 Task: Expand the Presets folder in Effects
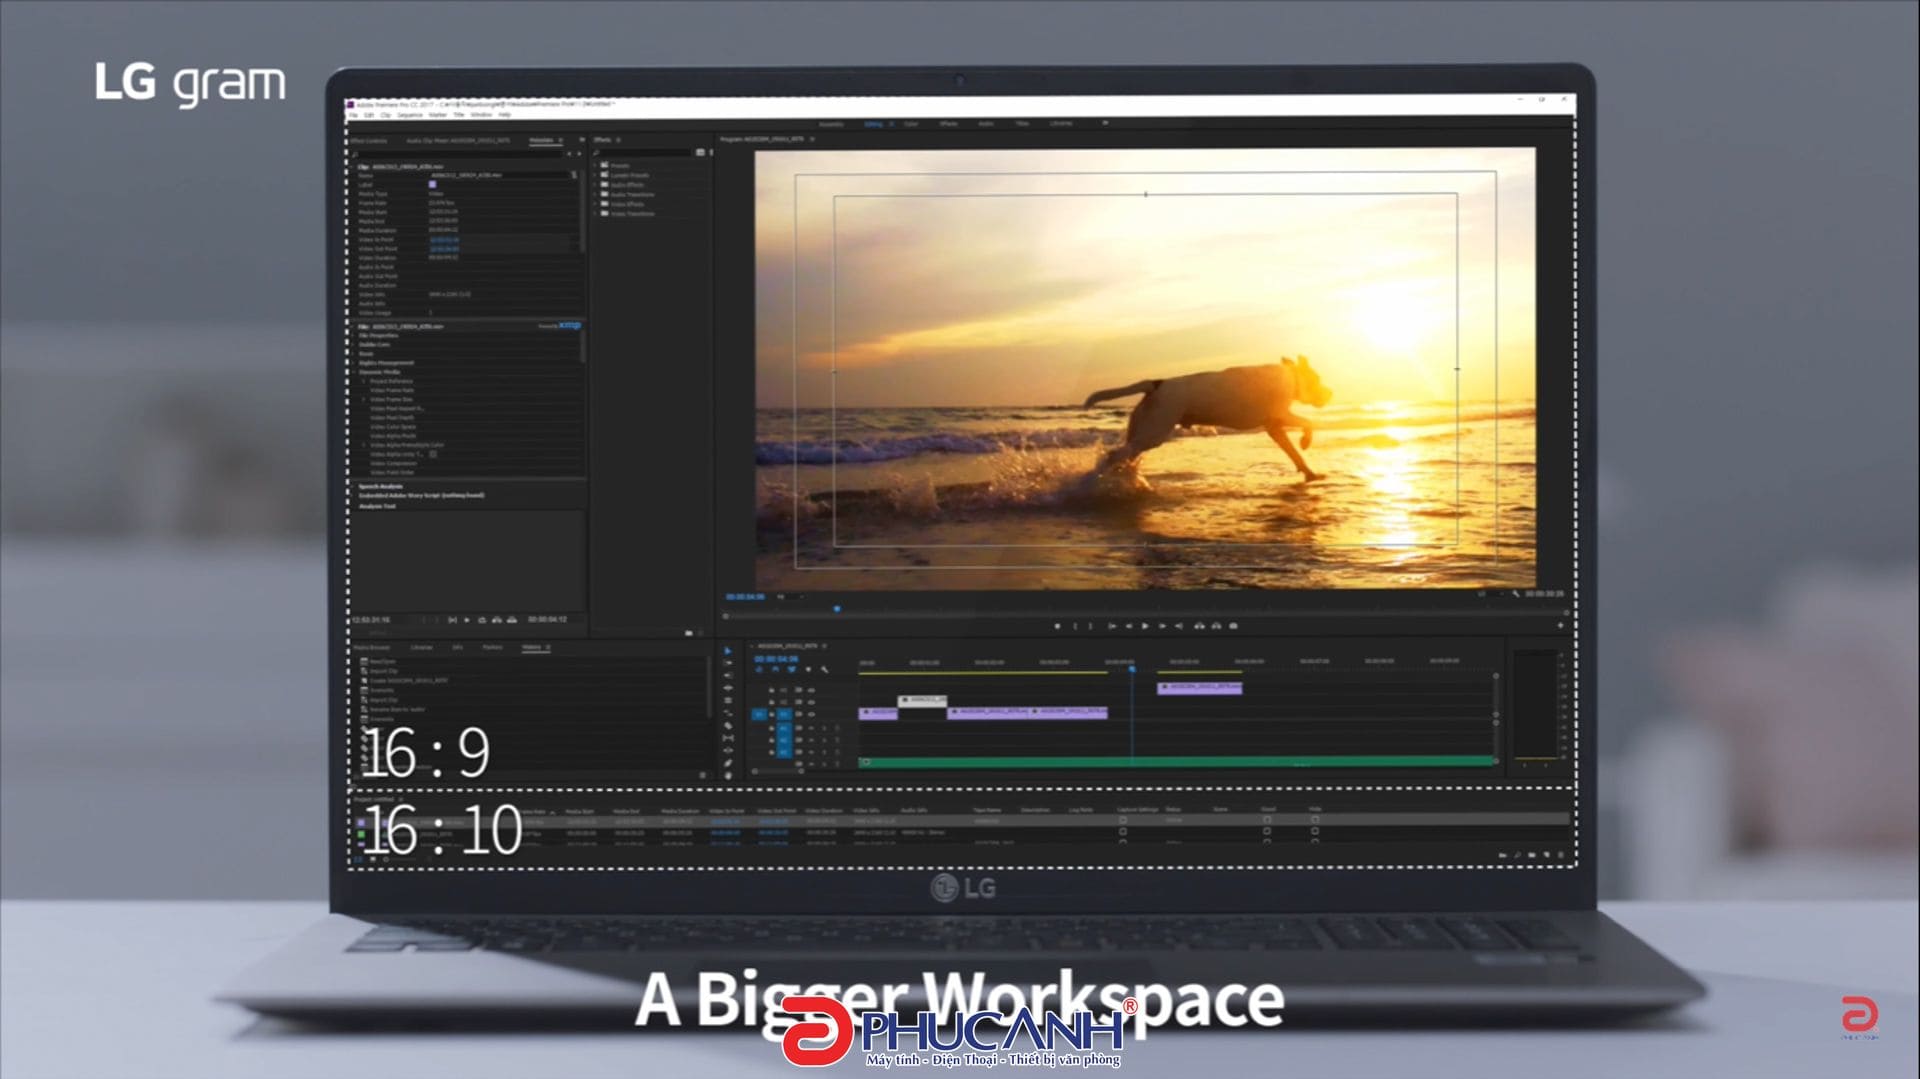click(x=595, y=166)
